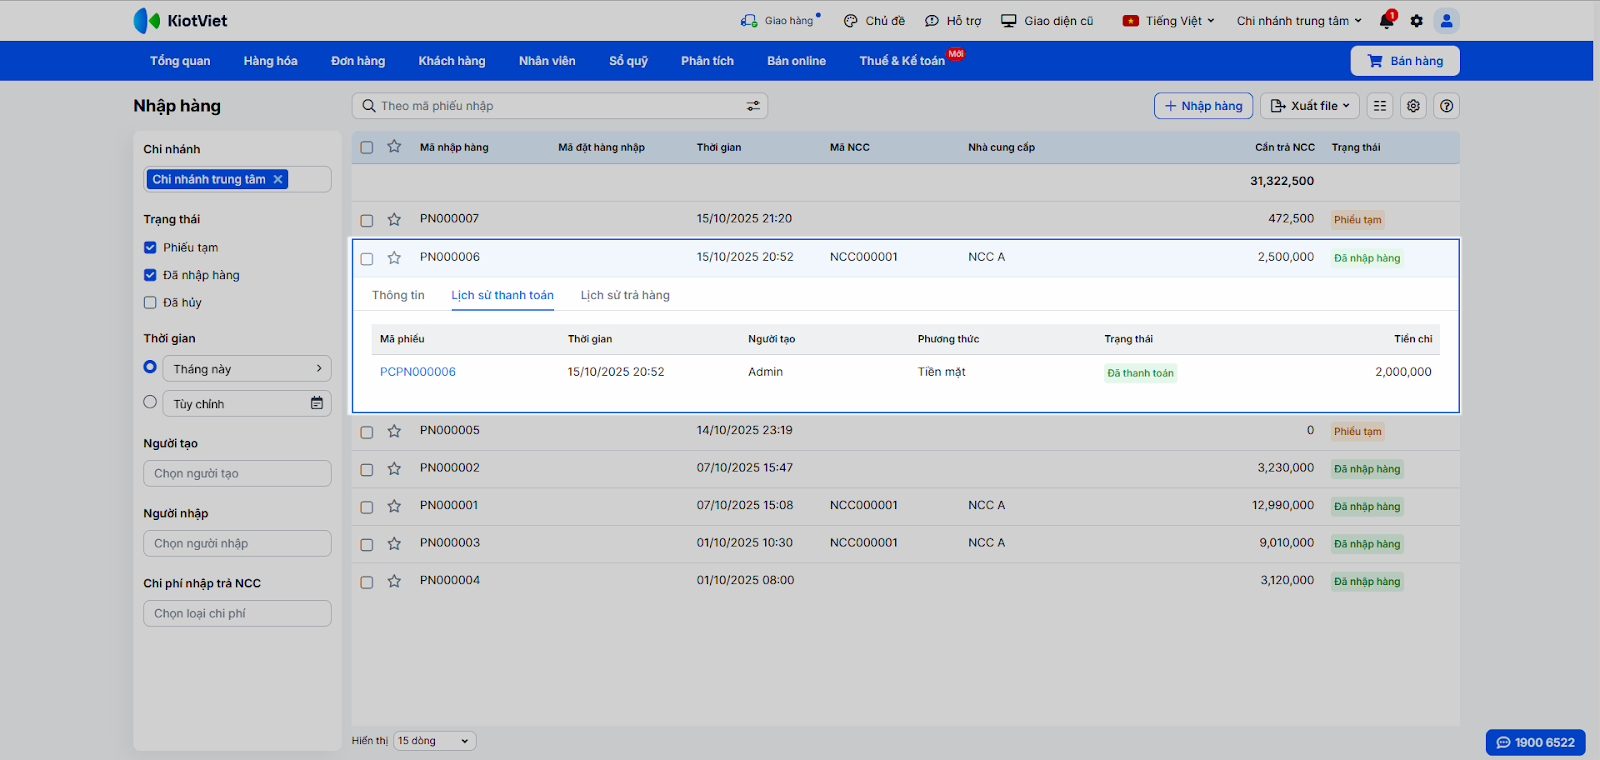Open the user account avatar
1600x760 pixels.
(1446, 21)
